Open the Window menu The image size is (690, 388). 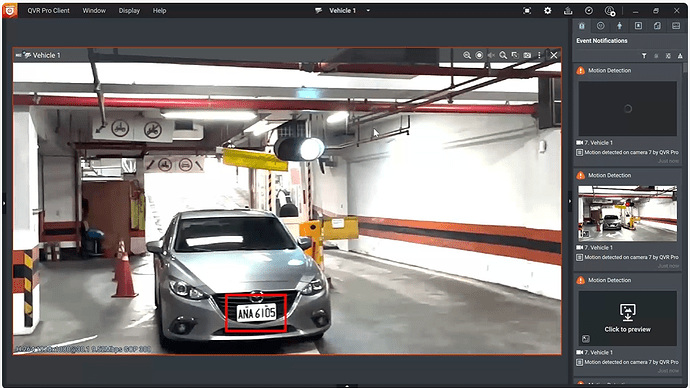(94, 11)
